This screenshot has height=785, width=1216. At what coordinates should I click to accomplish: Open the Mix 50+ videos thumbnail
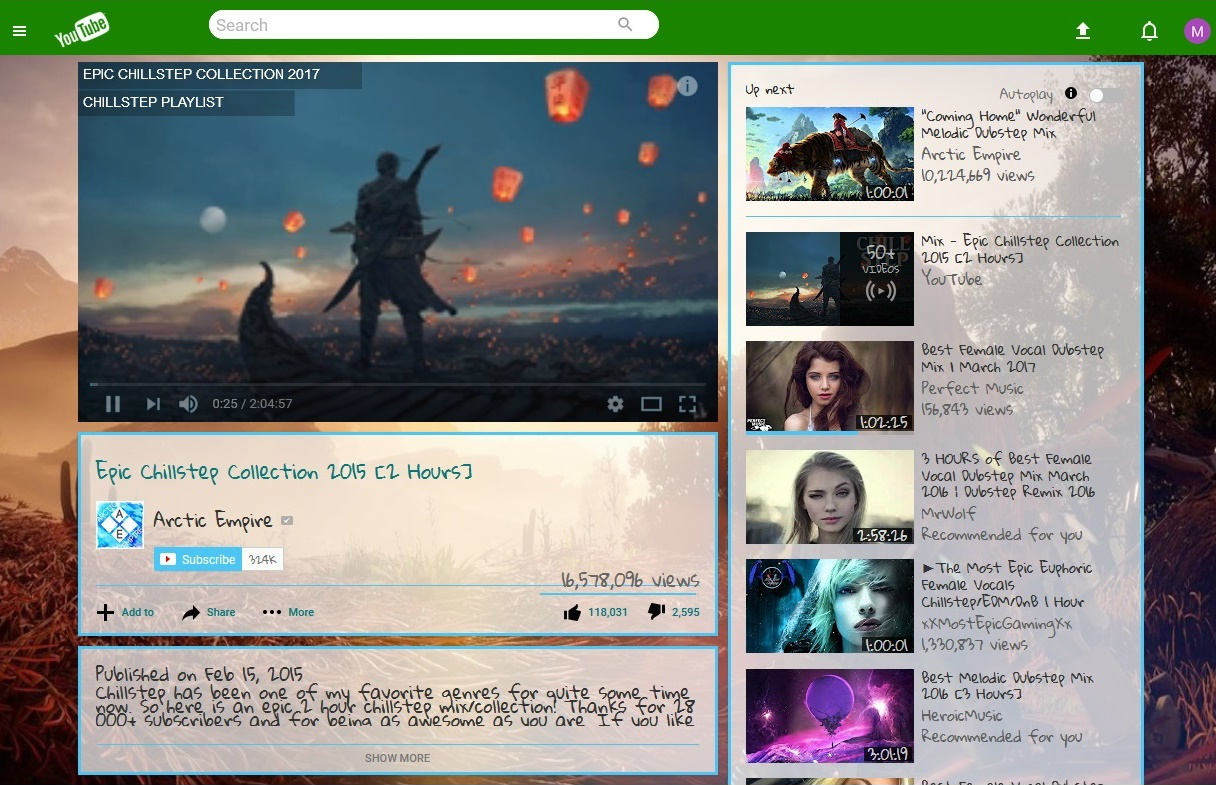point(830,279)
